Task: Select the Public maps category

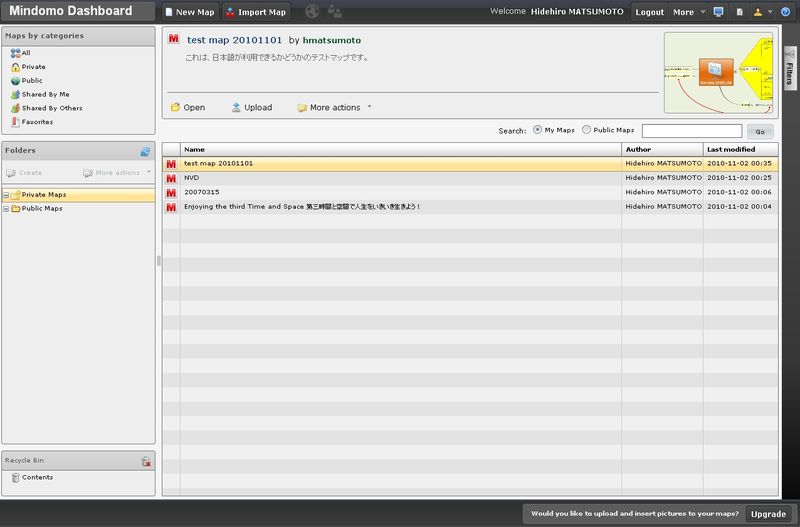Action: coord(27,81)
